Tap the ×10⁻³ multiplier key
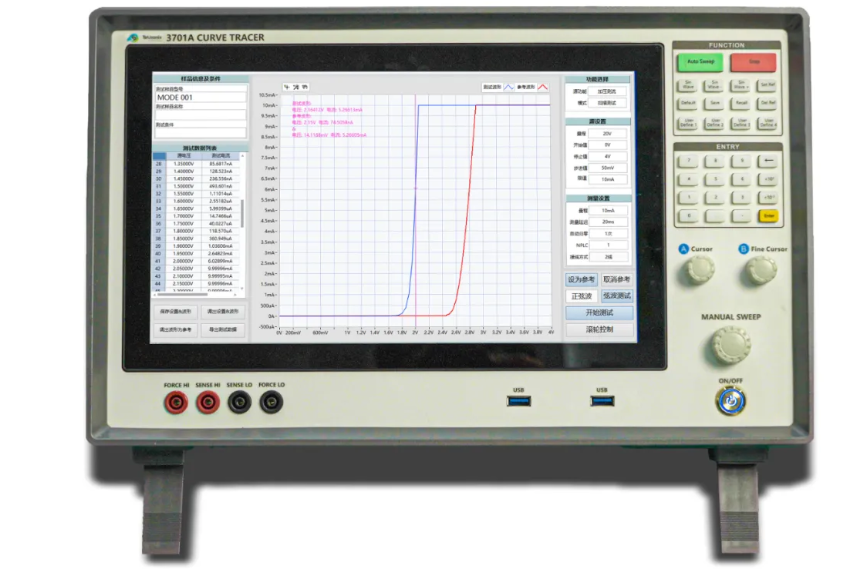This screenshot has height=574, width=859. tap(768, 197)
